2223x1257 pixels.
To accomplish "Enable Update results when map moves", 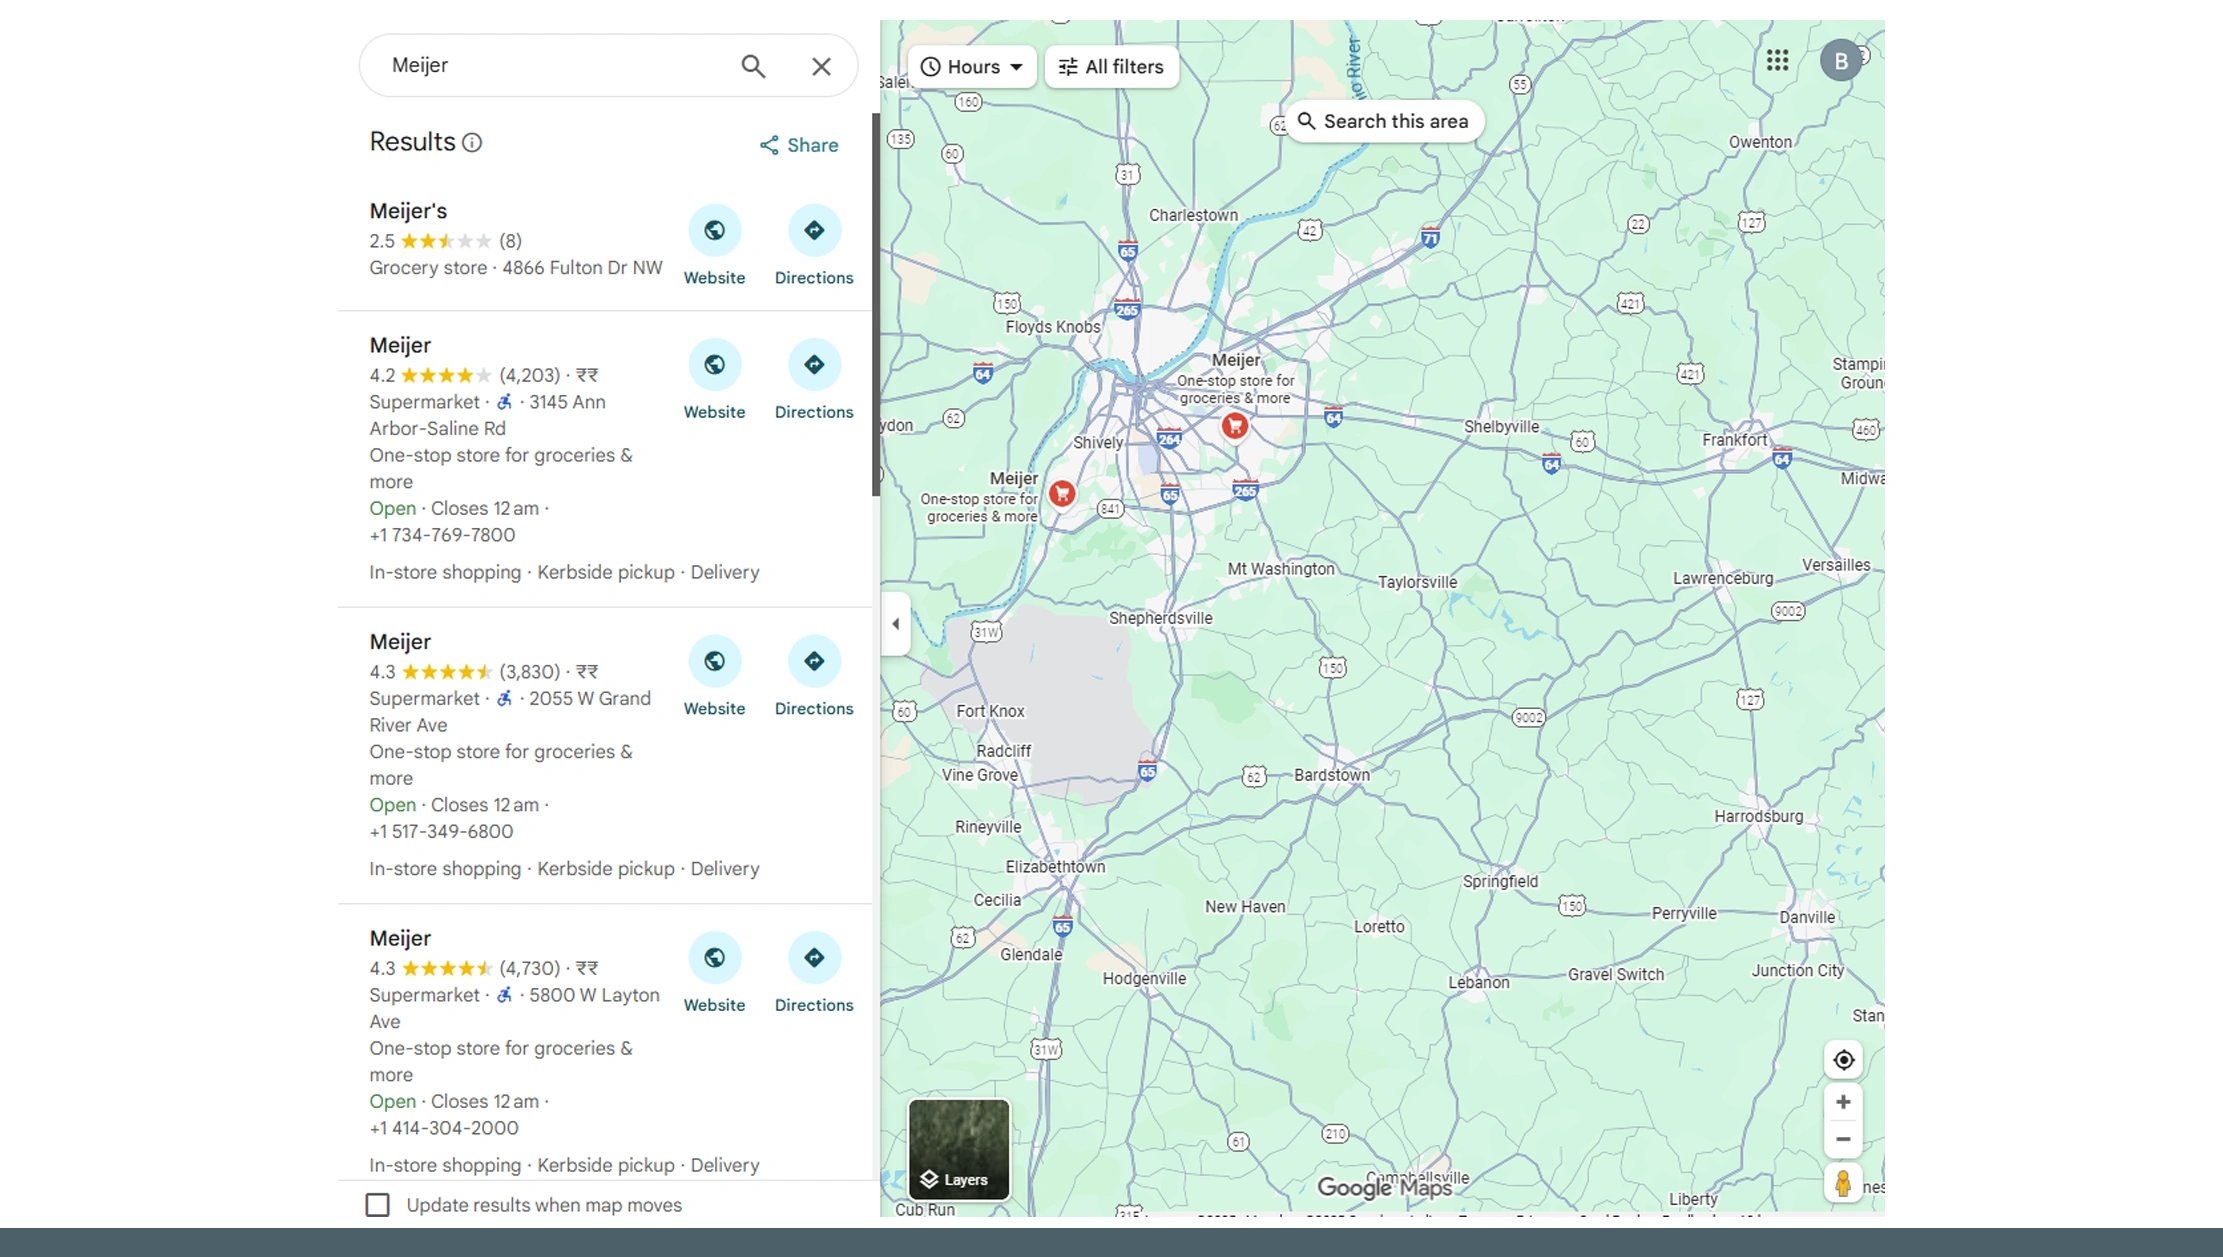I will coord(378,1205).
